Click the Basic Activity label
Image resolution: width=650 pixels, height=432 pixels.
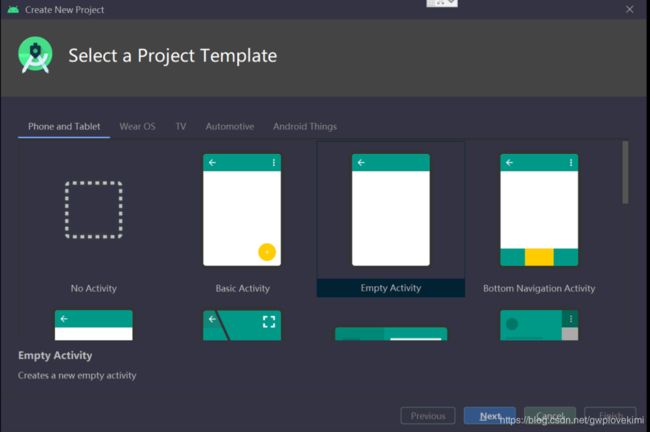pyautogui.click(x=243, y=288)
